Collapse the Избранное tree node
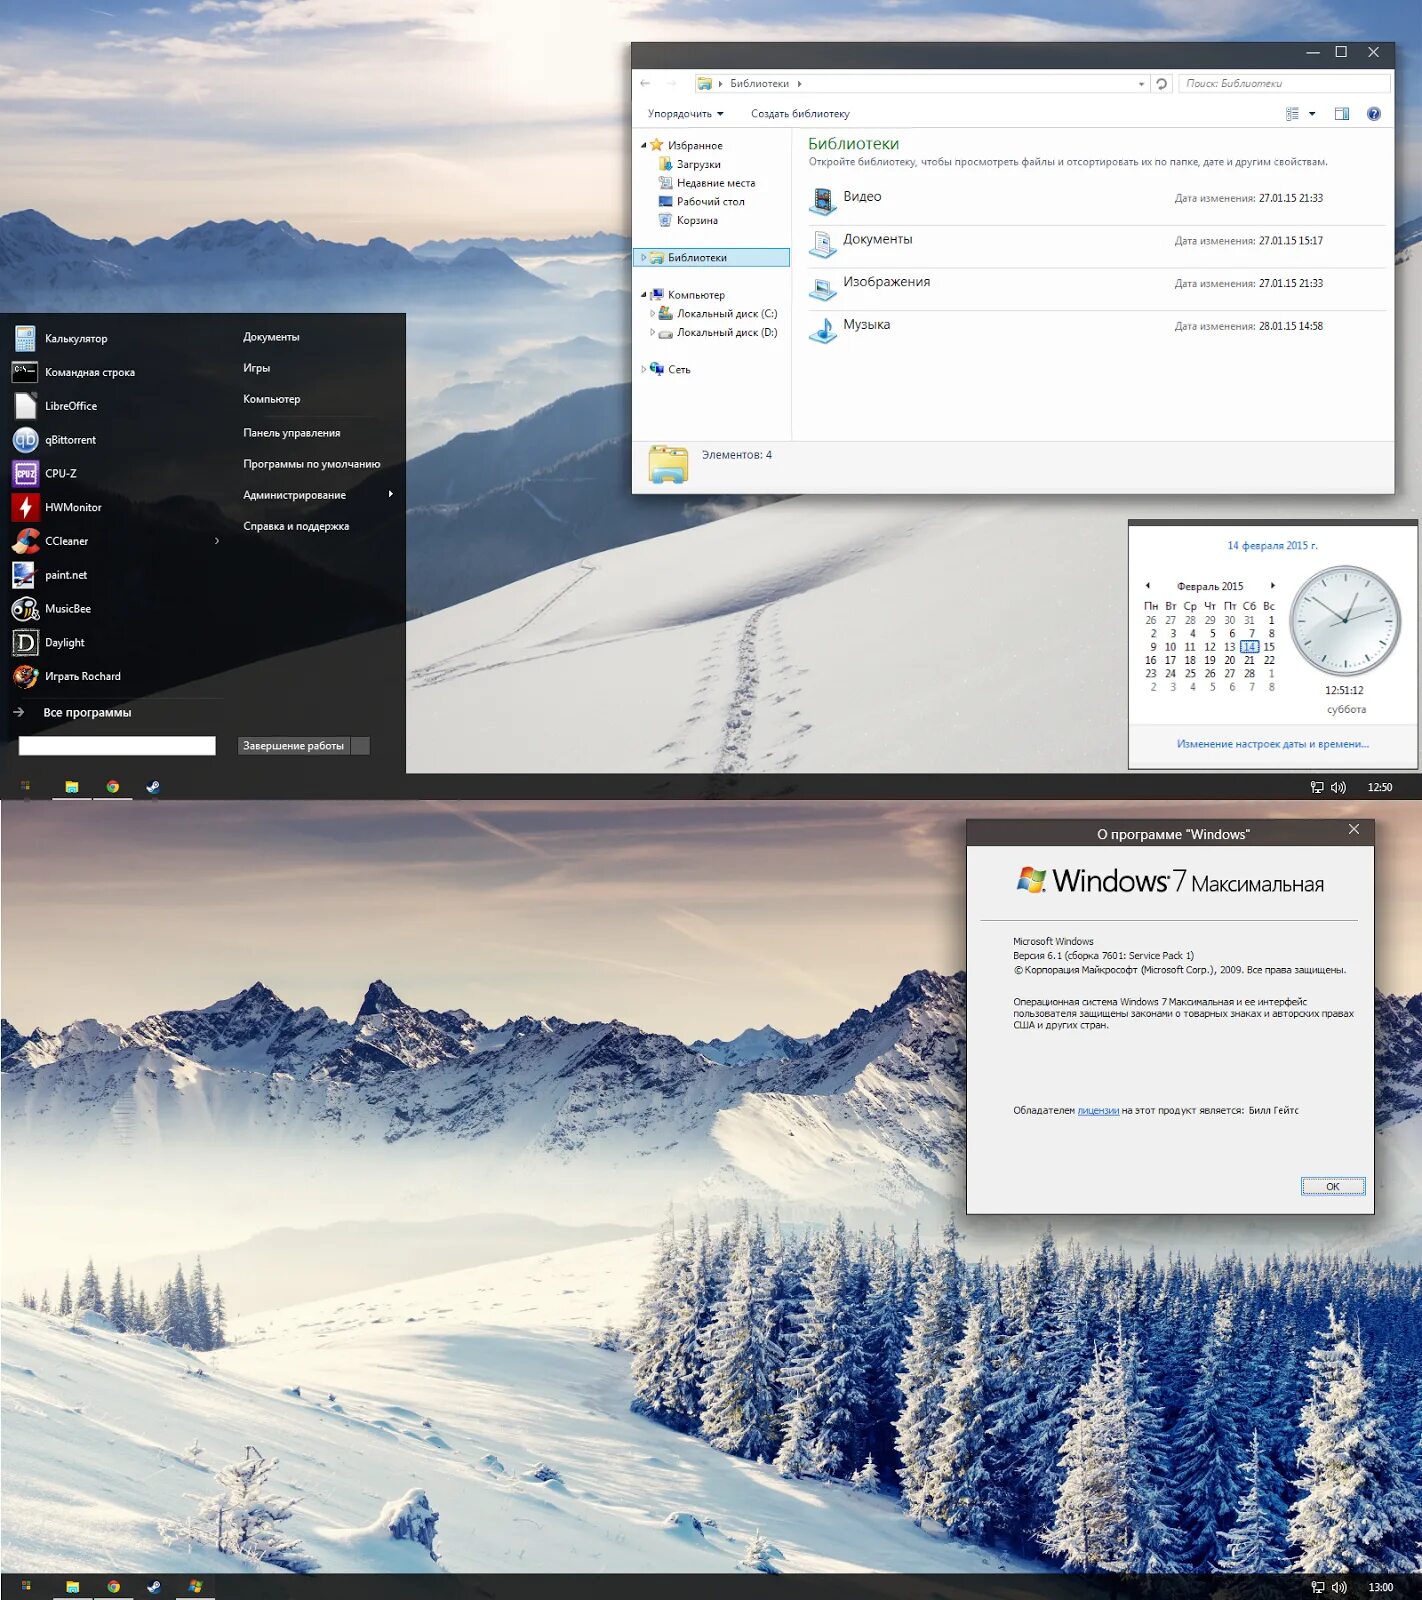Viewport: 1422px width, 1600px height. 644,146
